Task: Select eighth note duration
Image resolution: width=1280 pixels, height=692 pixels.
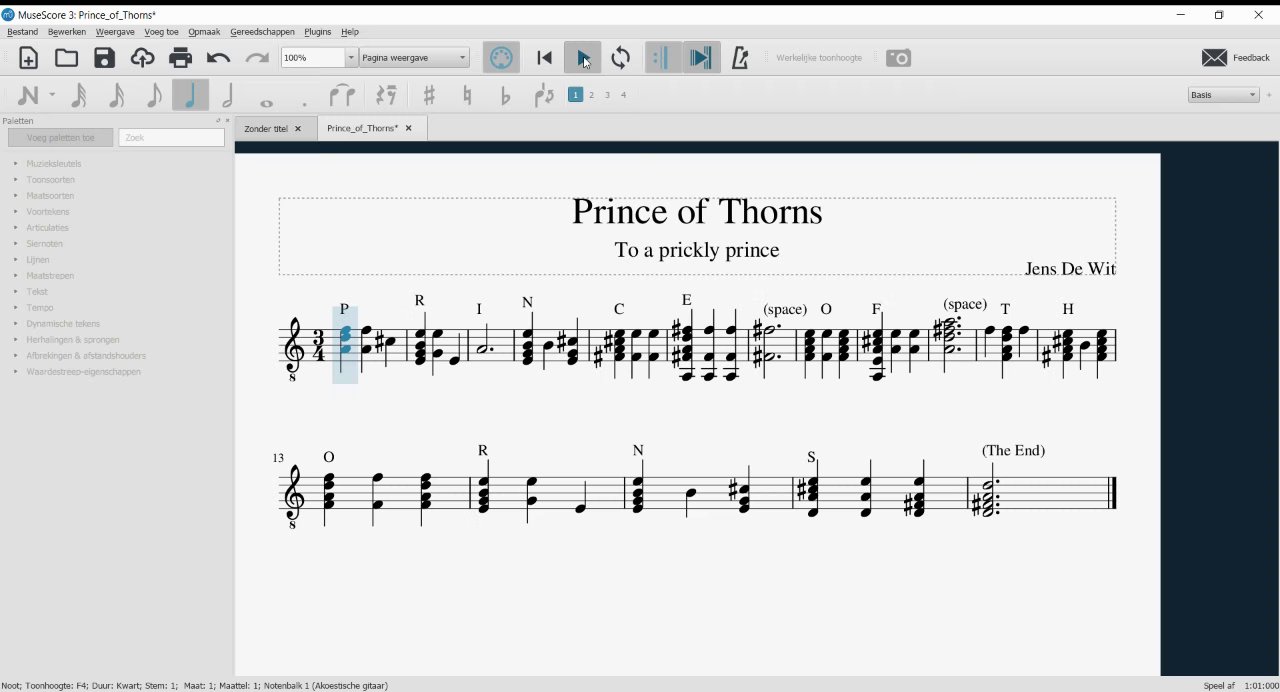Action: pyautogui.click(x=153, y=95)
